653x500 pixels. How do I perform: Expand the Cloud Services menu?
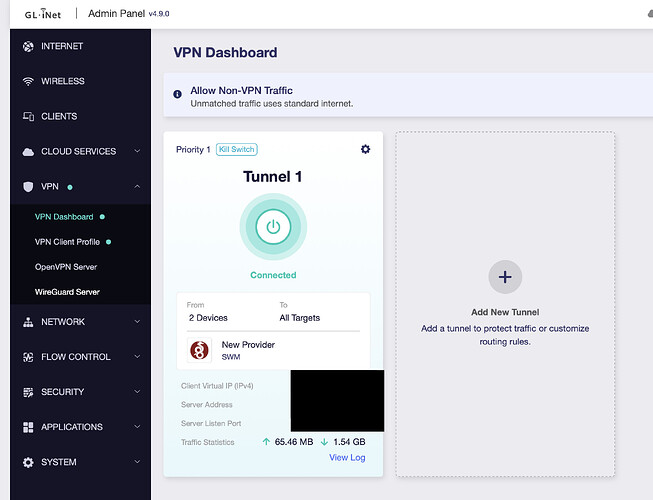[81, 151]
